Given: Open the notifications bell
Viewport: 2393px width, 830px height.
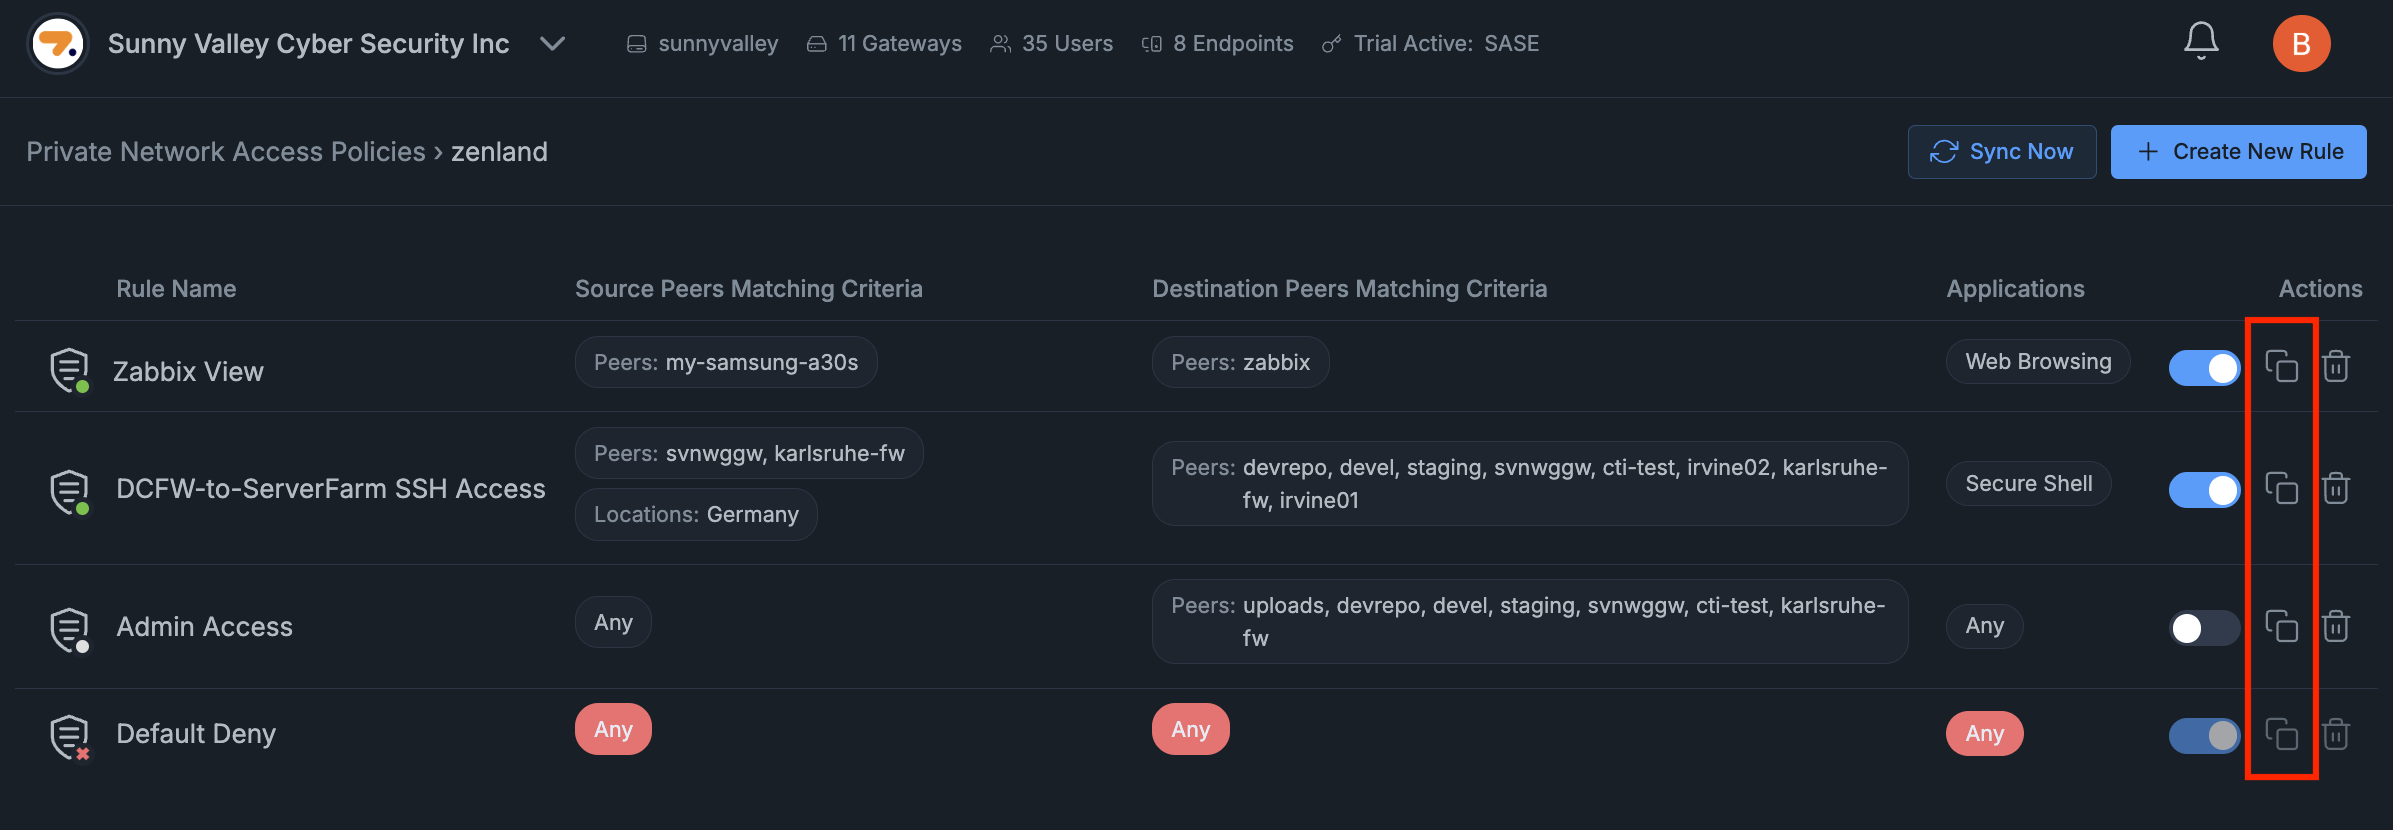Looking at the screenshot, I should click(2201, 42).
